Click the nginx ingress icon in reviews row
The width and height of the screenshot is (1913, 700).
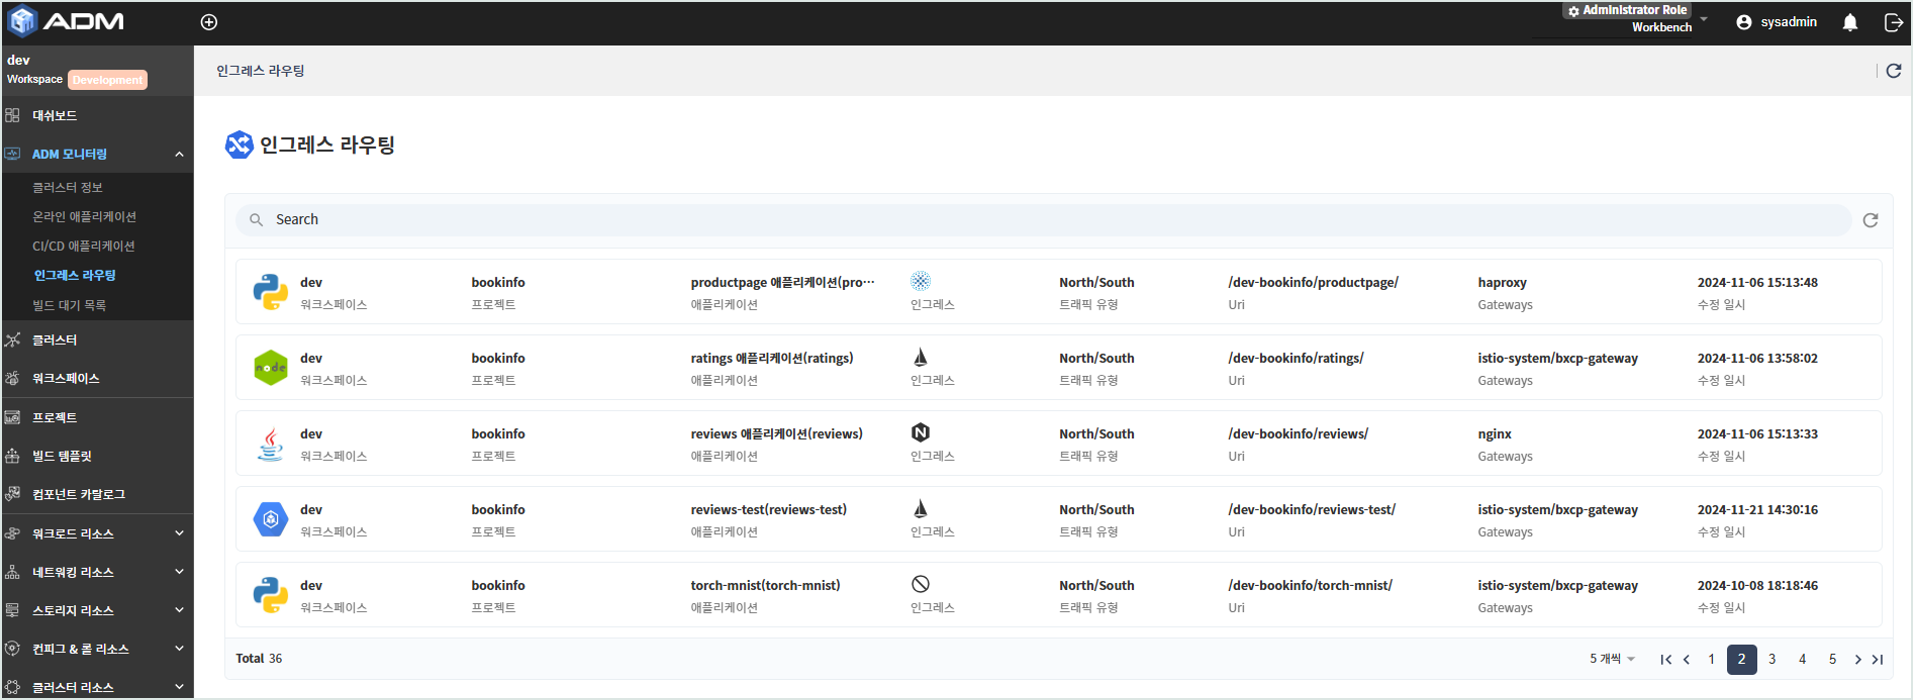[x=921, y=432]
